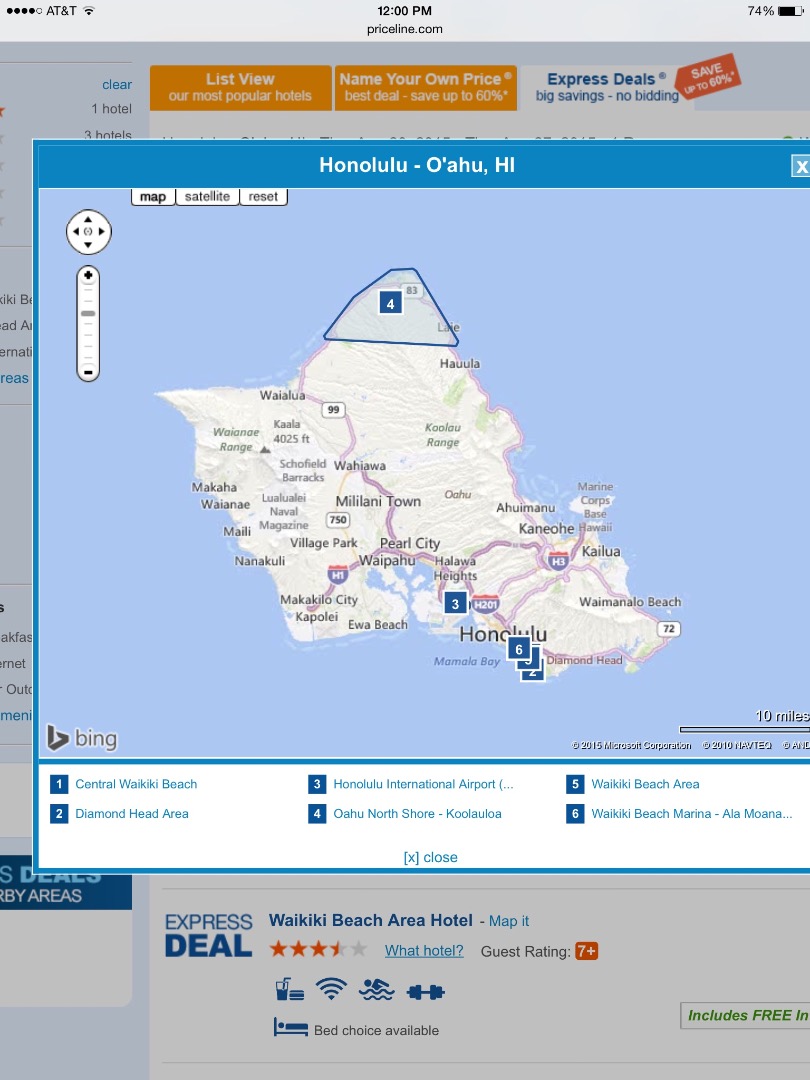The image size is (810, 1080).
Task: Click the Map it link
Action: pyautogui.click(x=509, y=921)
